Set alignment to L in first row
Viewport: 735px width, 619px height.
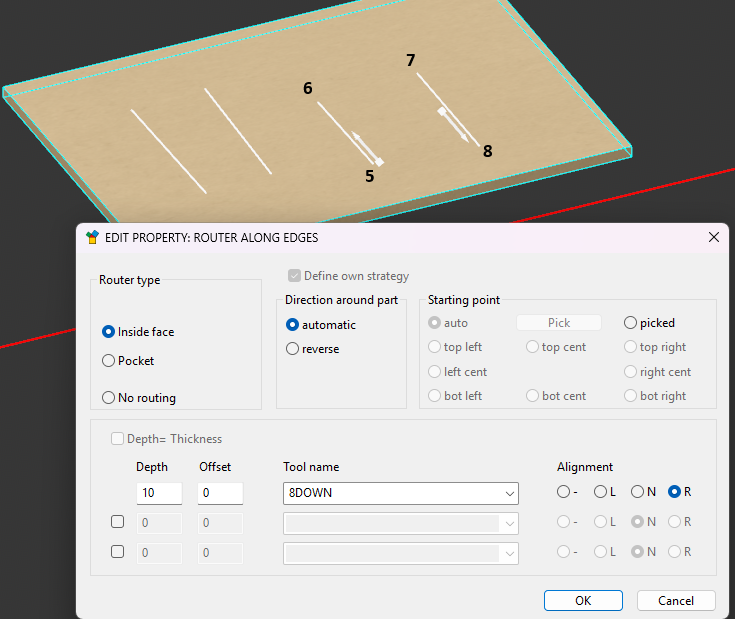[601, 492]
